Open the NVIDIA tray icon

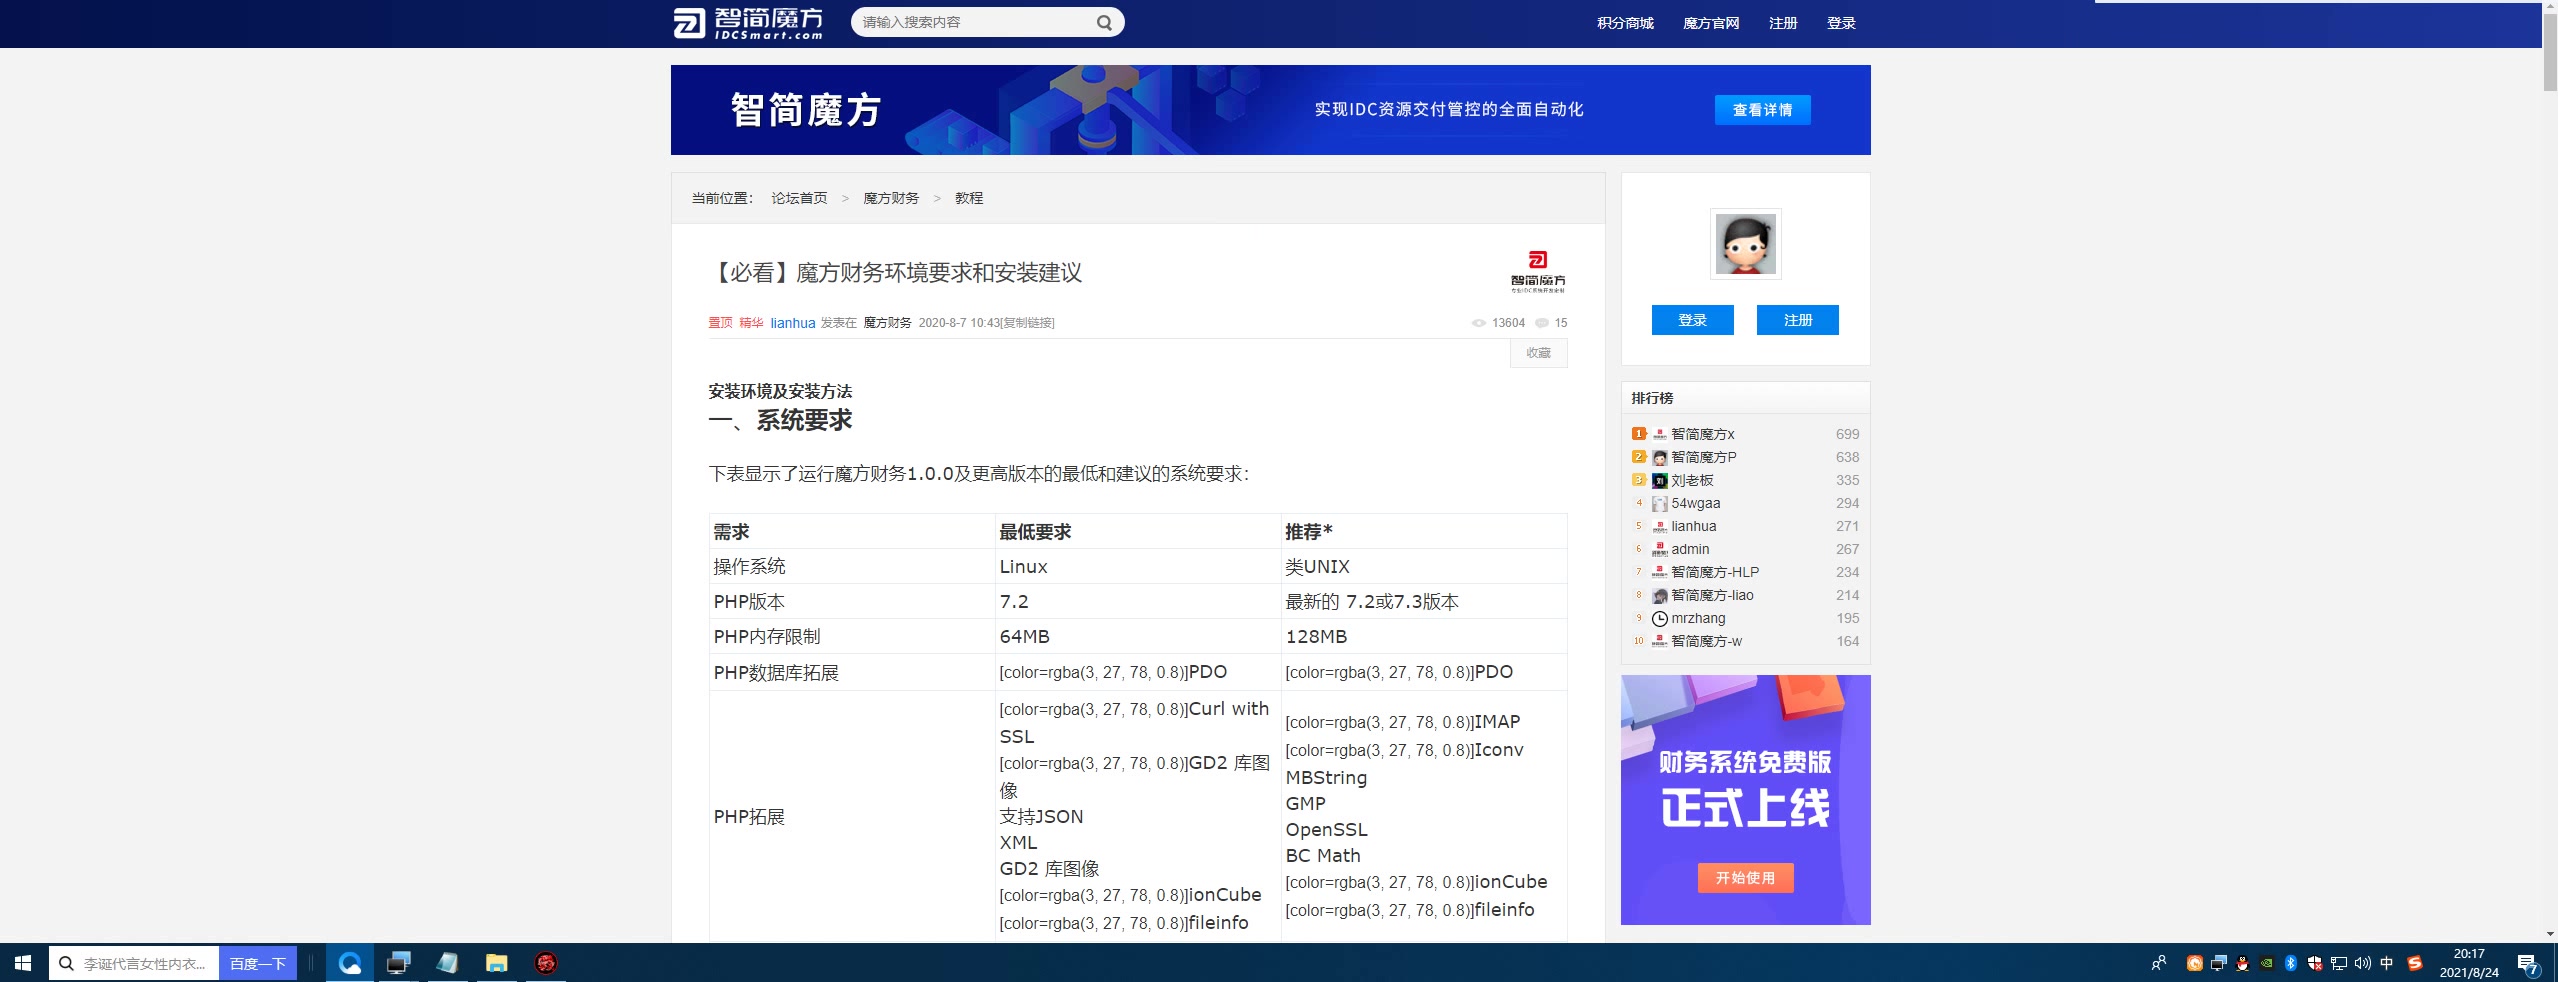pyautogui.click(x=2266, y=963)
